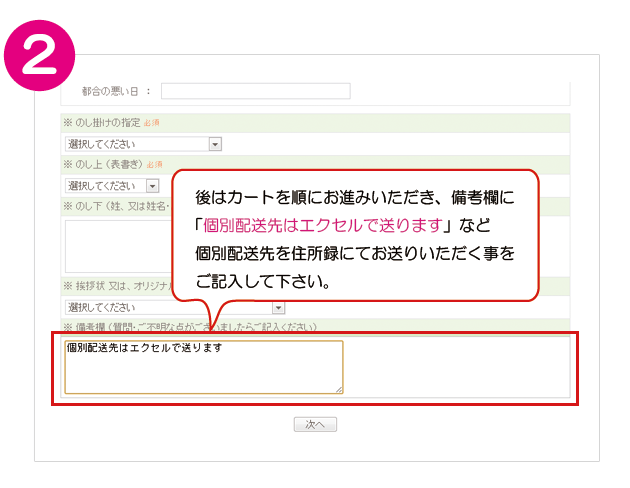Click the 備考欄 remarks text area
630x488 pixels.
pos(204,367)
